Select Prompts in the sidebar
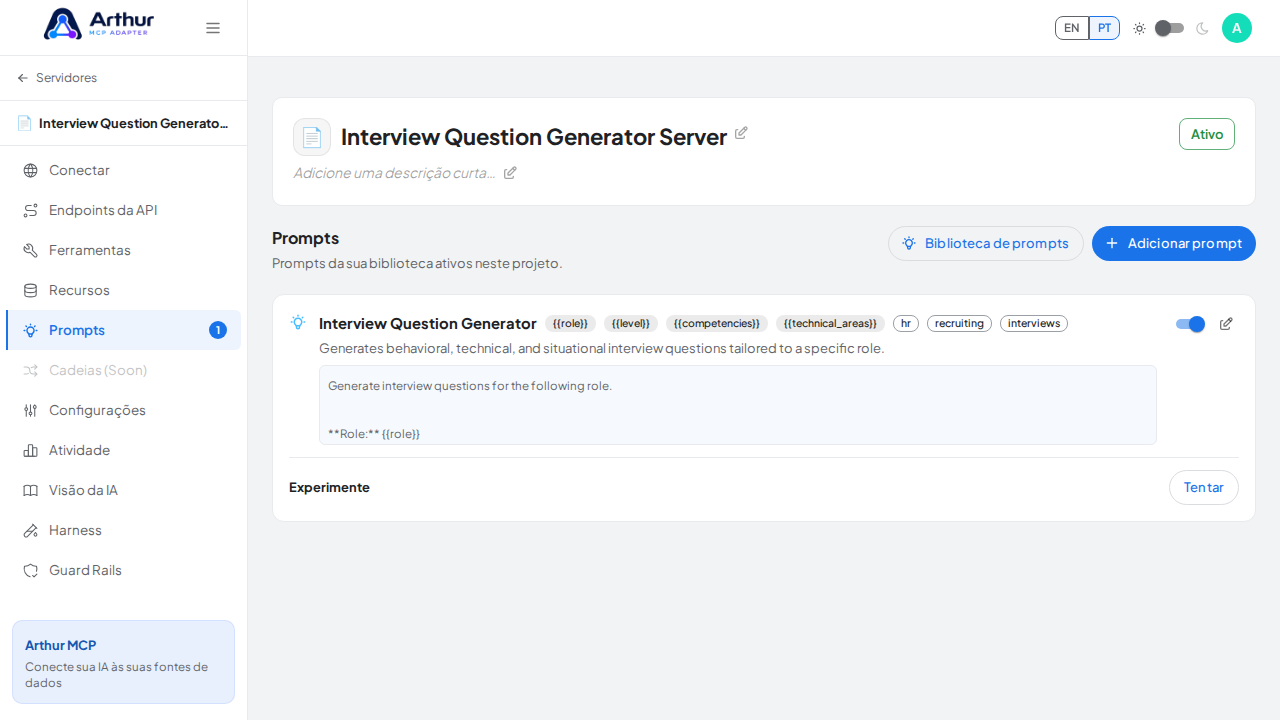The image size is (1280, 720). [123, 330]
